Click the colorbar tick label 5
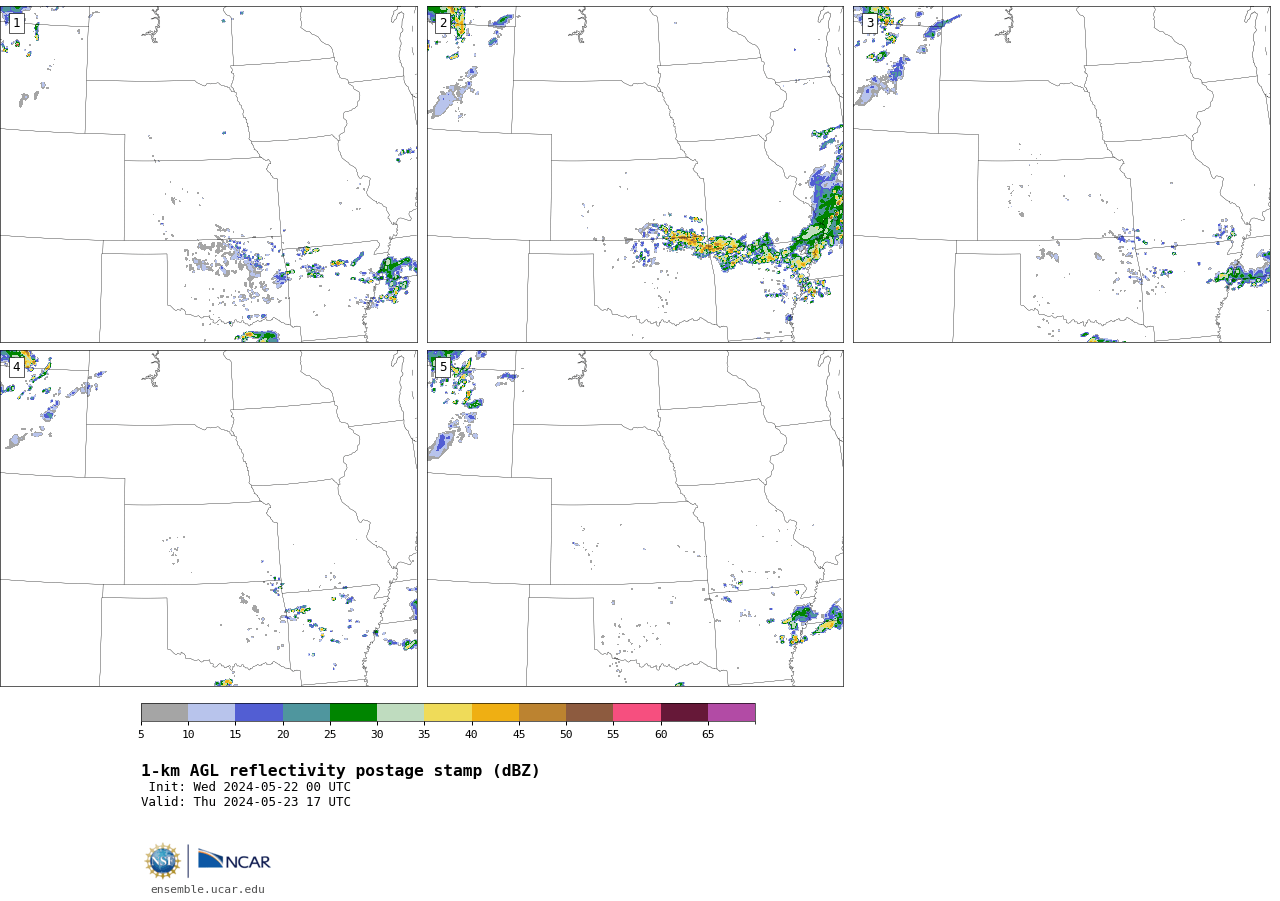1280x901 pixels. pyautogui.click(x=141, y=735)
